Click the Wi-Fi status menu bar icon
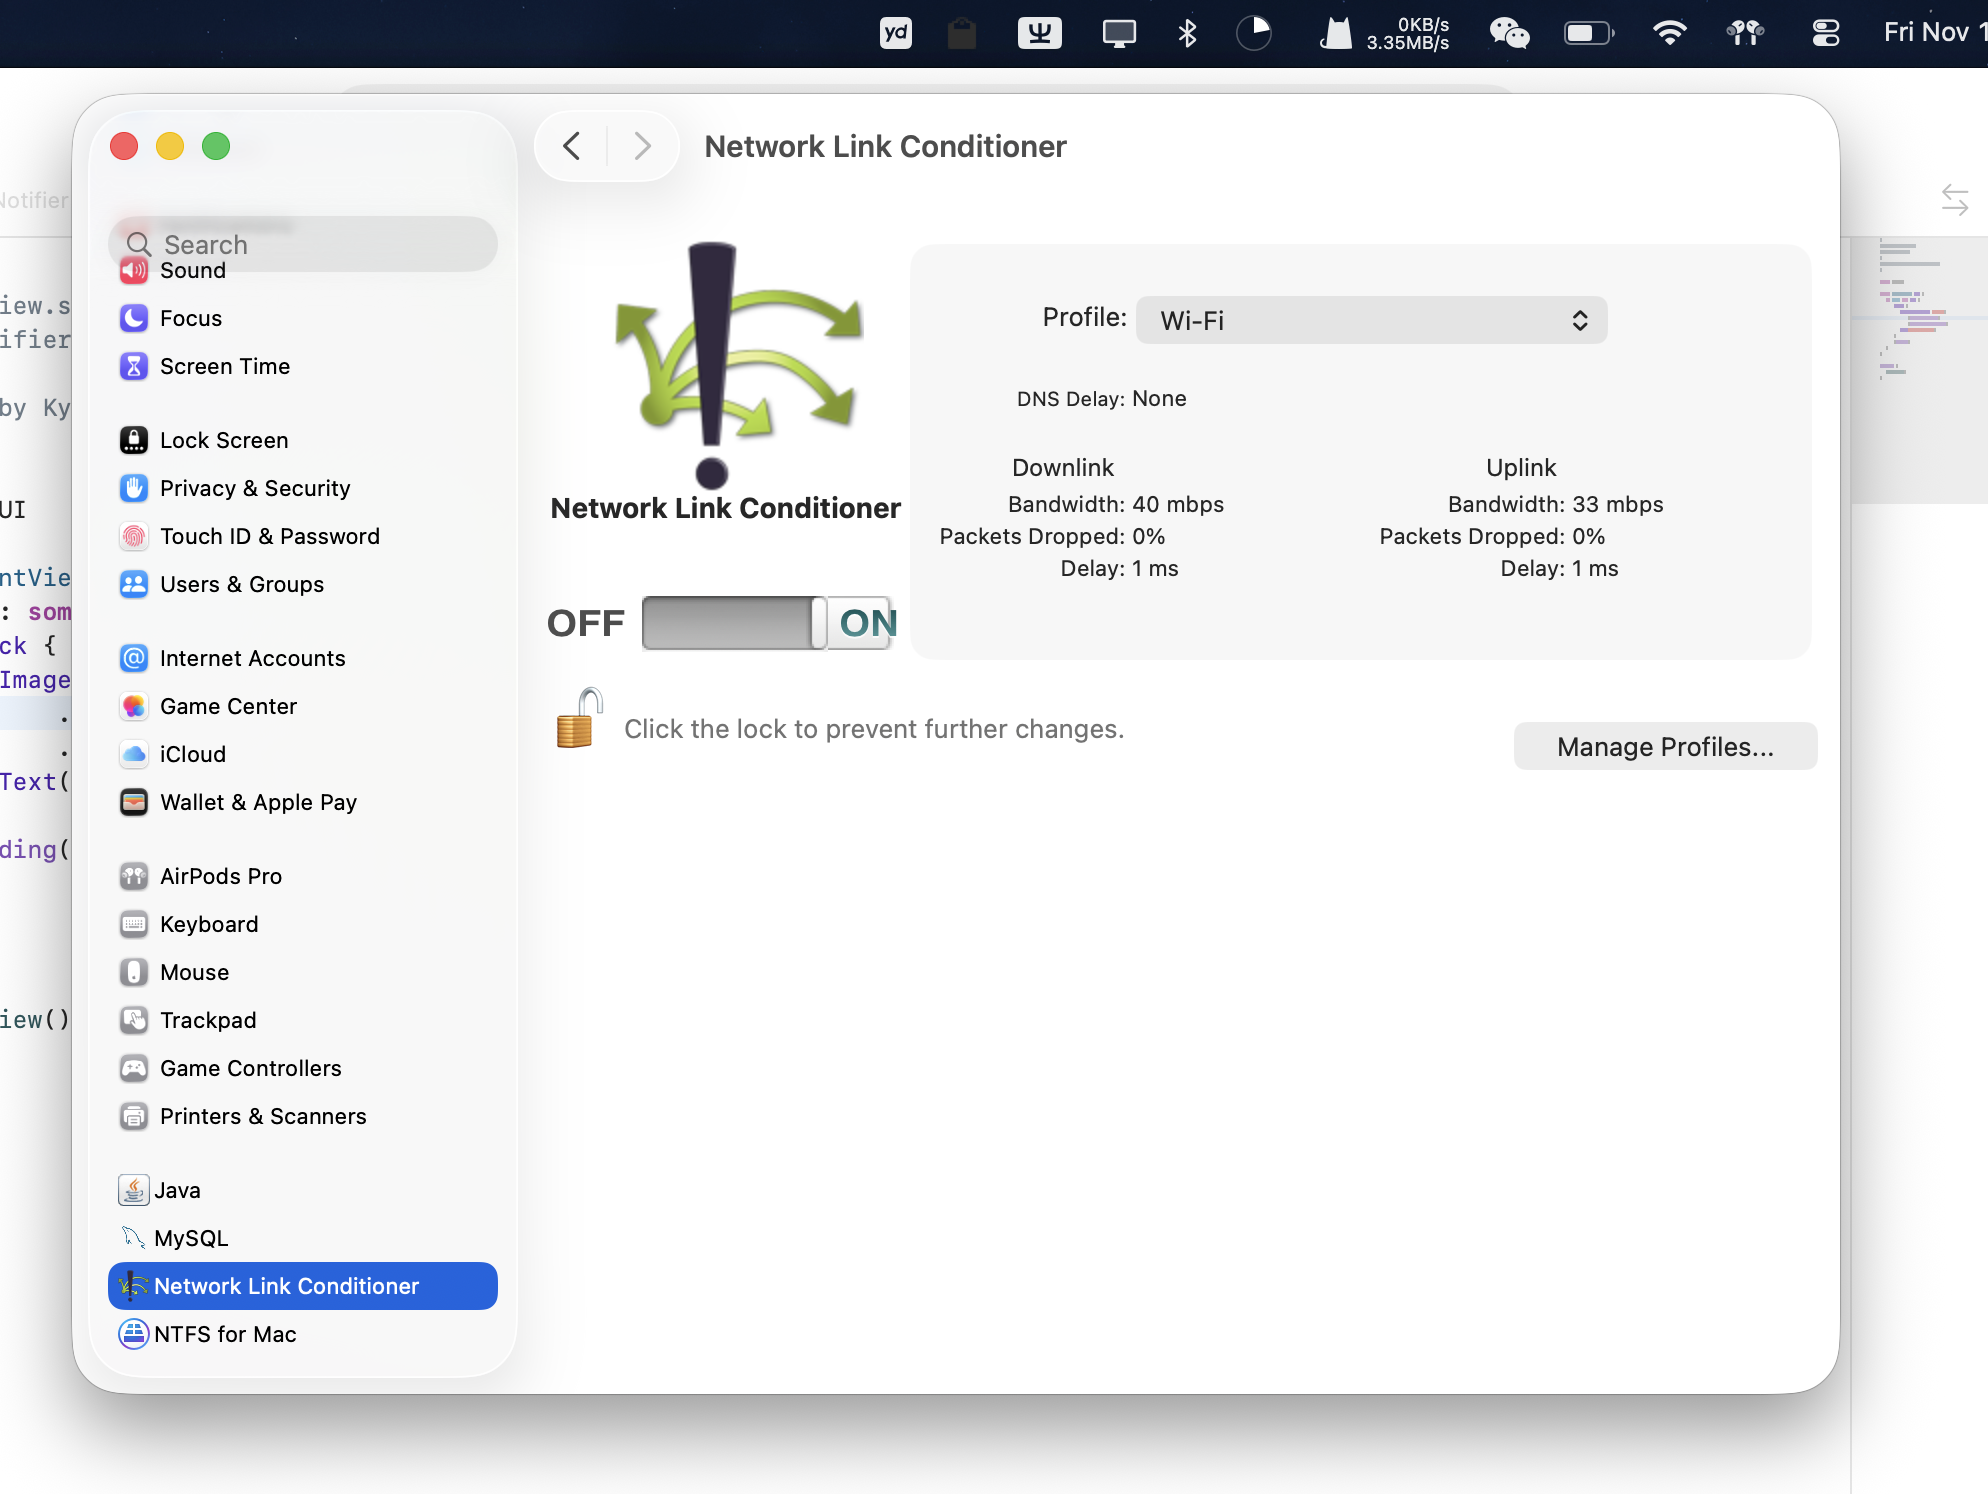 1669,33
